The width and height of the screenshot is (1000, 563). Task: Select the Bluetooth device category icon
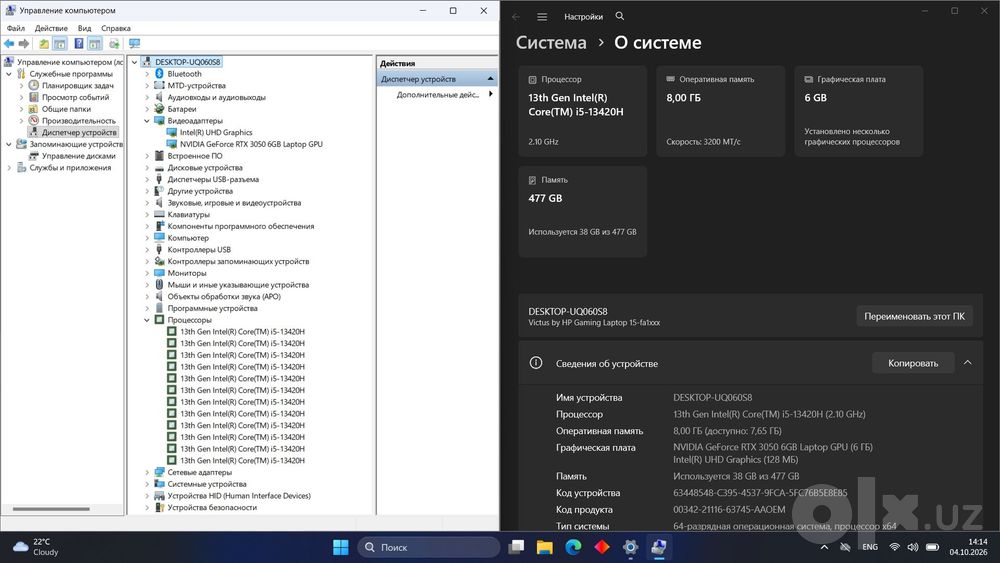pos(159,74)
